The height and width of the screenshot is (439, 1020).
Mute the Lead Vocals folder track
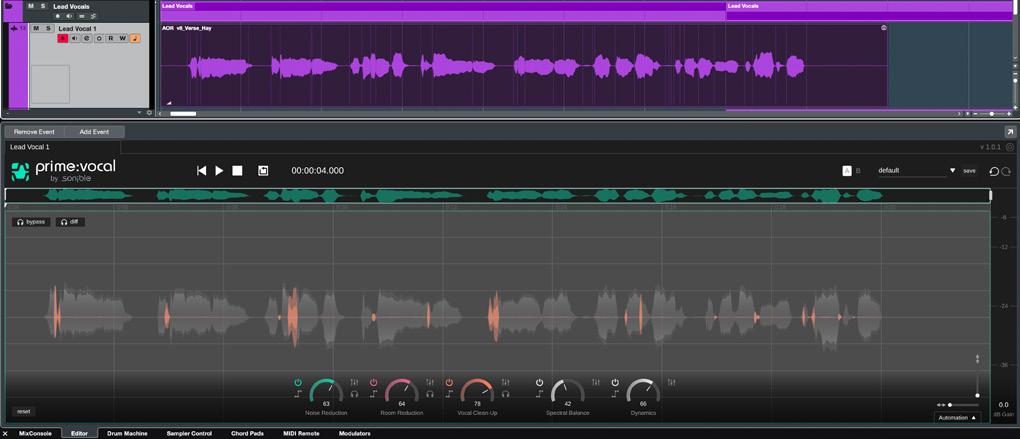point(31,6)
